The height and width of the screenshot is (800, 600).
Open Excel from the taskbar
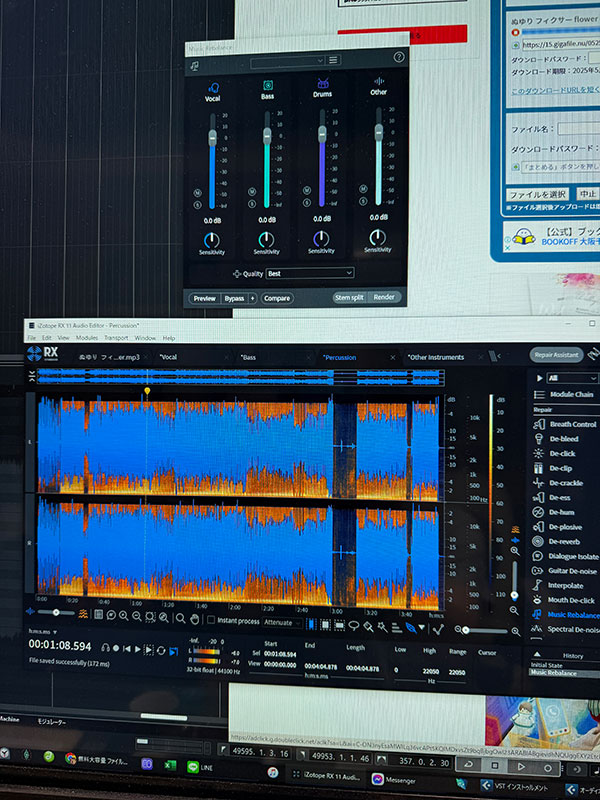point(170,765)
